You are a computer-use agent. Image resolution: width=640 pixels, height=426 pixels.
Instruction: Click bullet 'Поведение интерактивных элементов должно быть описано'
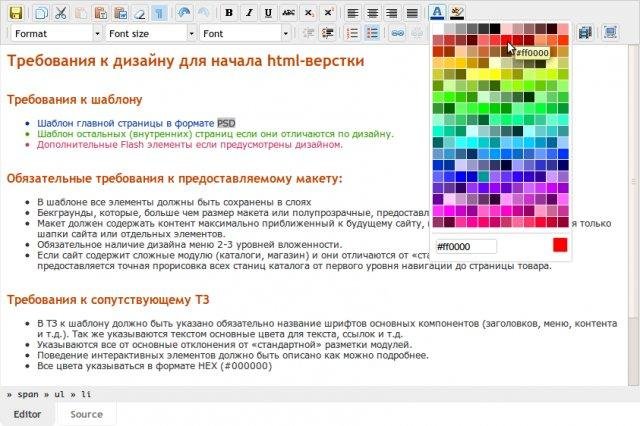pyautogui.click(x=233, y=355)
